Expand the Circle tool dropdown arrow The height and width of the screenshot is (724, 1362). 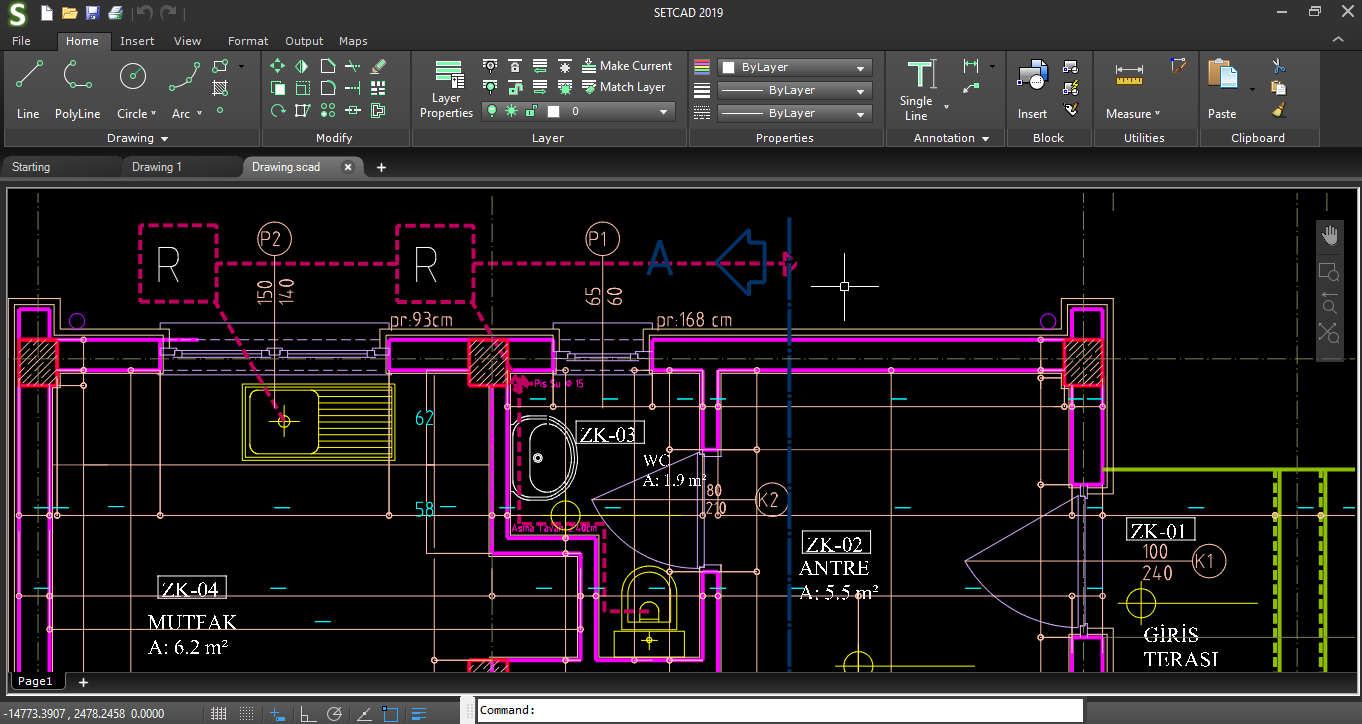point(153,114)
